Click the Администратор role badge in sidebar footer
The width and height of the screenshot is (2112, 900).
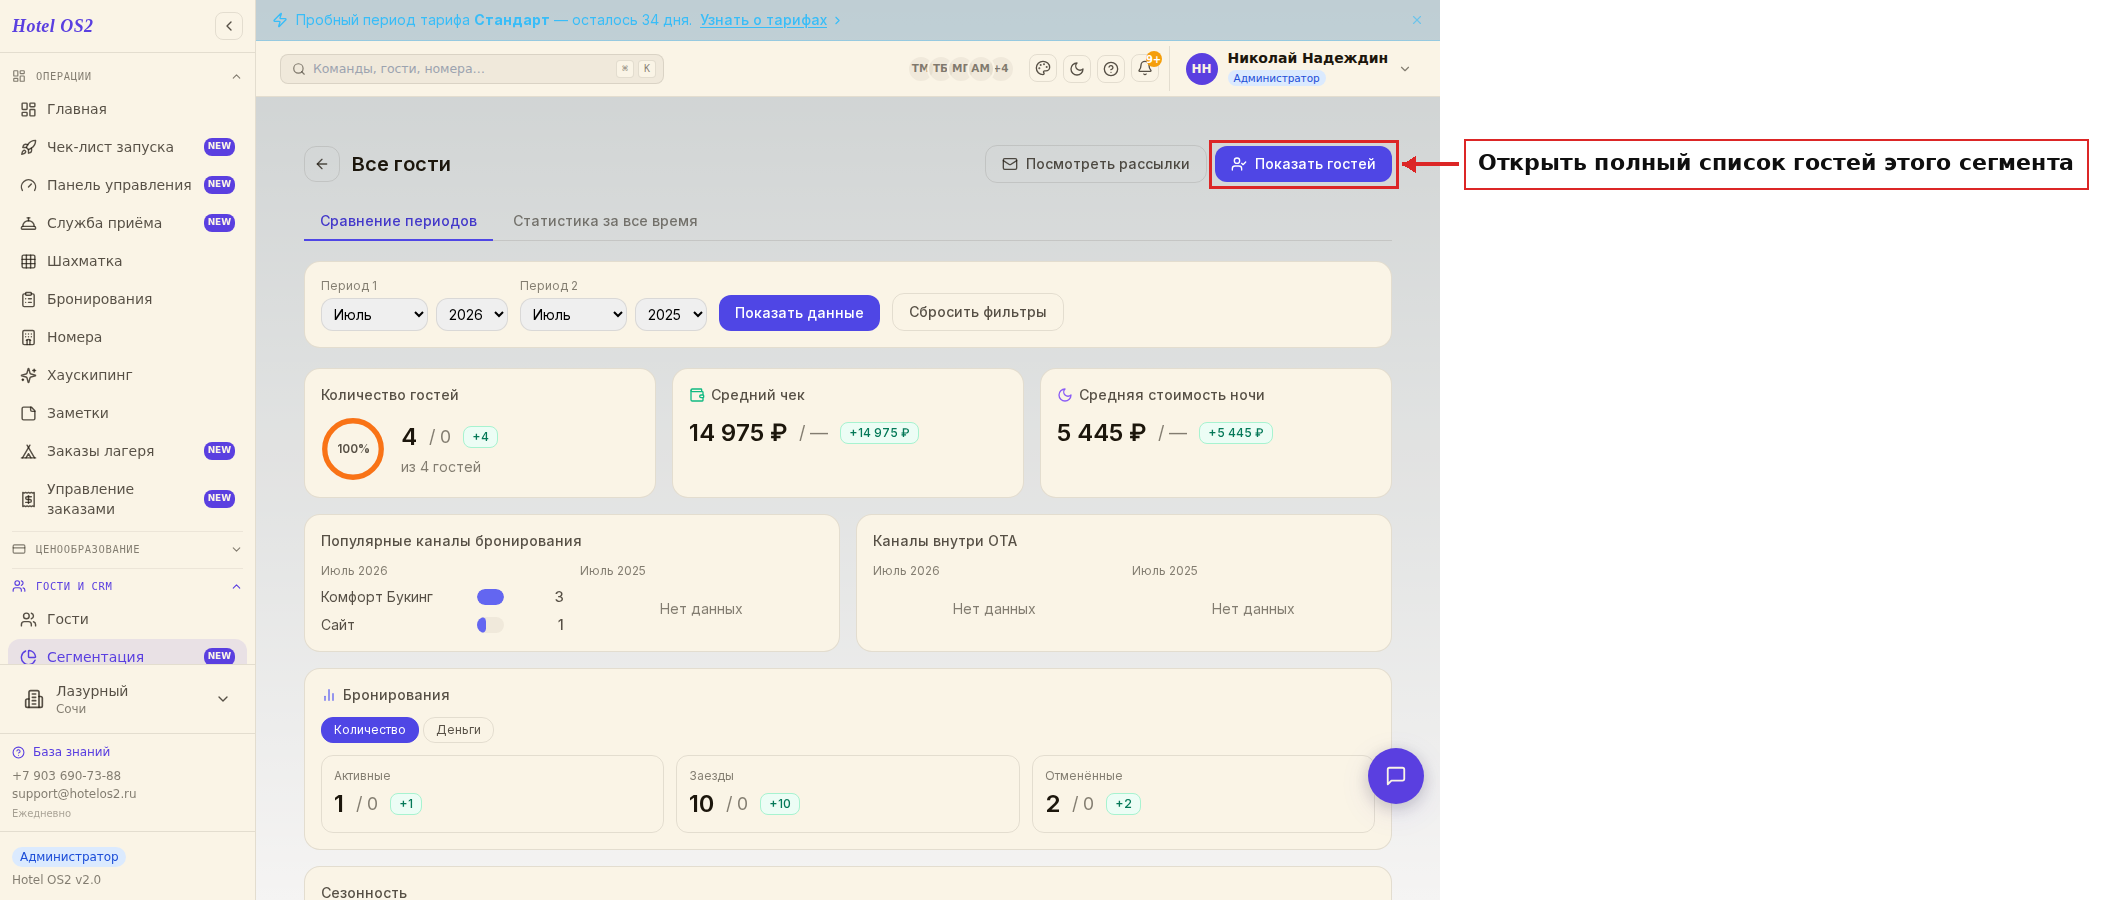pyautogui.click(x=69, y=857)
